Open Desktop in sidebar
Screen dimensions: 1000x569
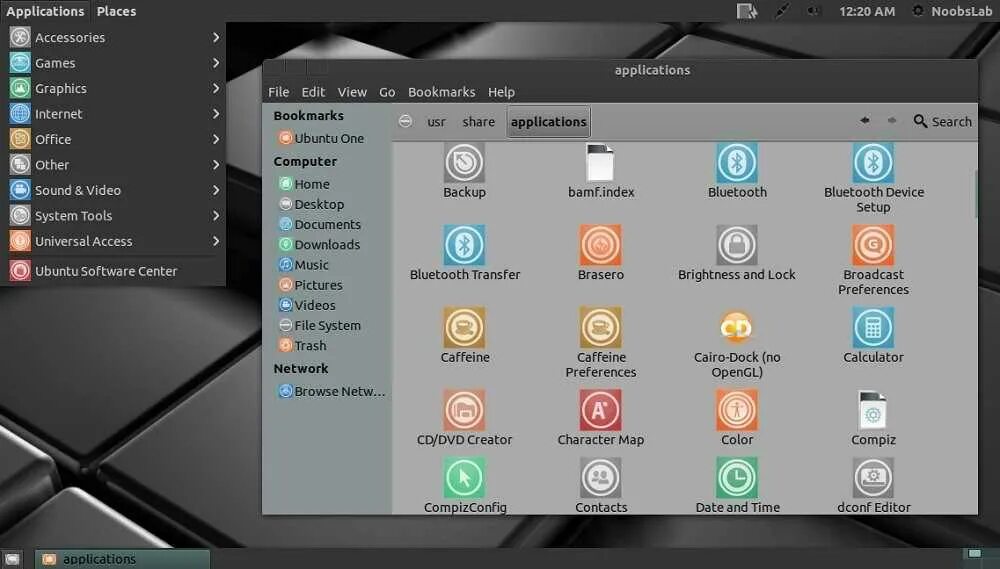point(312,205)
